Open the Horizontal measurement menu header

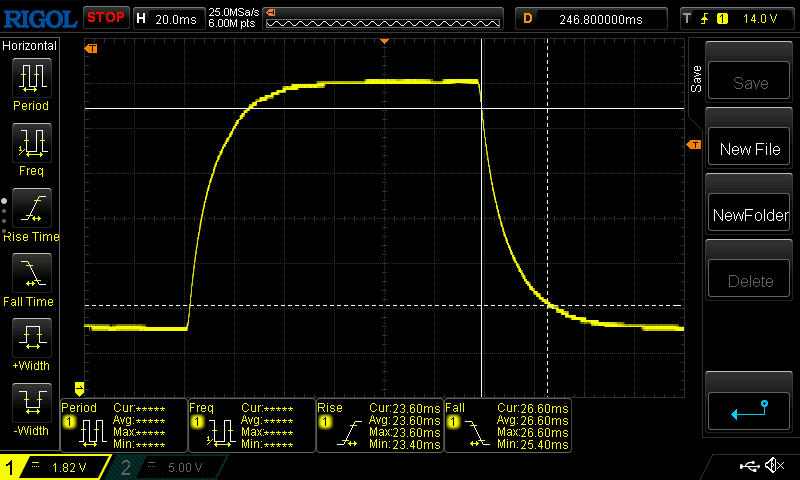point(30,46)
